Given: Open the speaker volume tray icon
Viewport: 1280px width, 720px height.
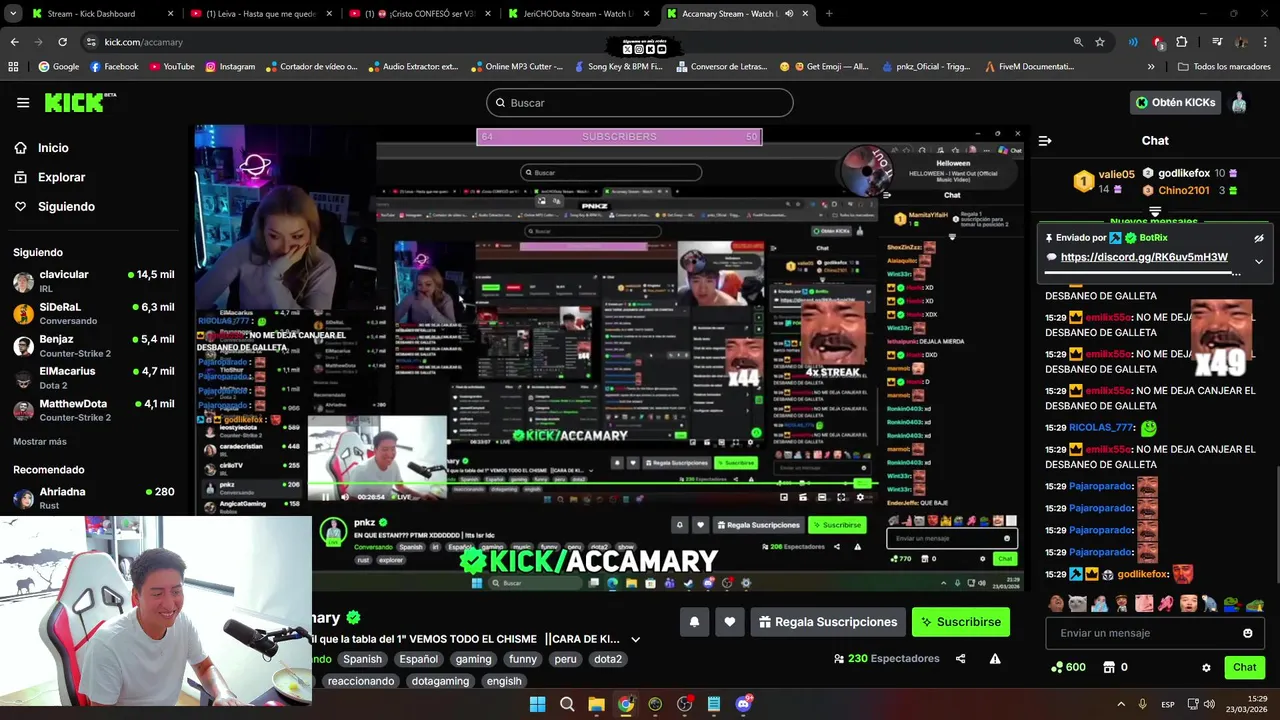Looking at the screenshot, I should 1209,705.
